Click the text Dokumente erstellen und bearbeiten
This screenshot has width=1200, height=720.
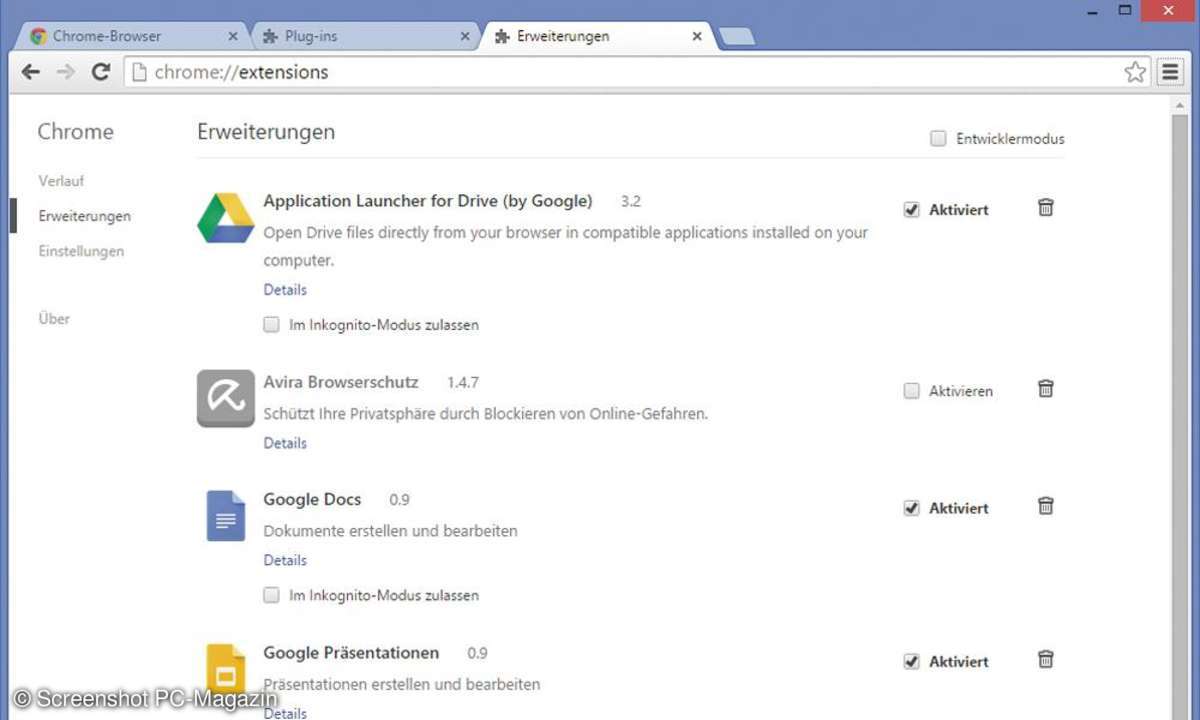[x=391, y=531]
